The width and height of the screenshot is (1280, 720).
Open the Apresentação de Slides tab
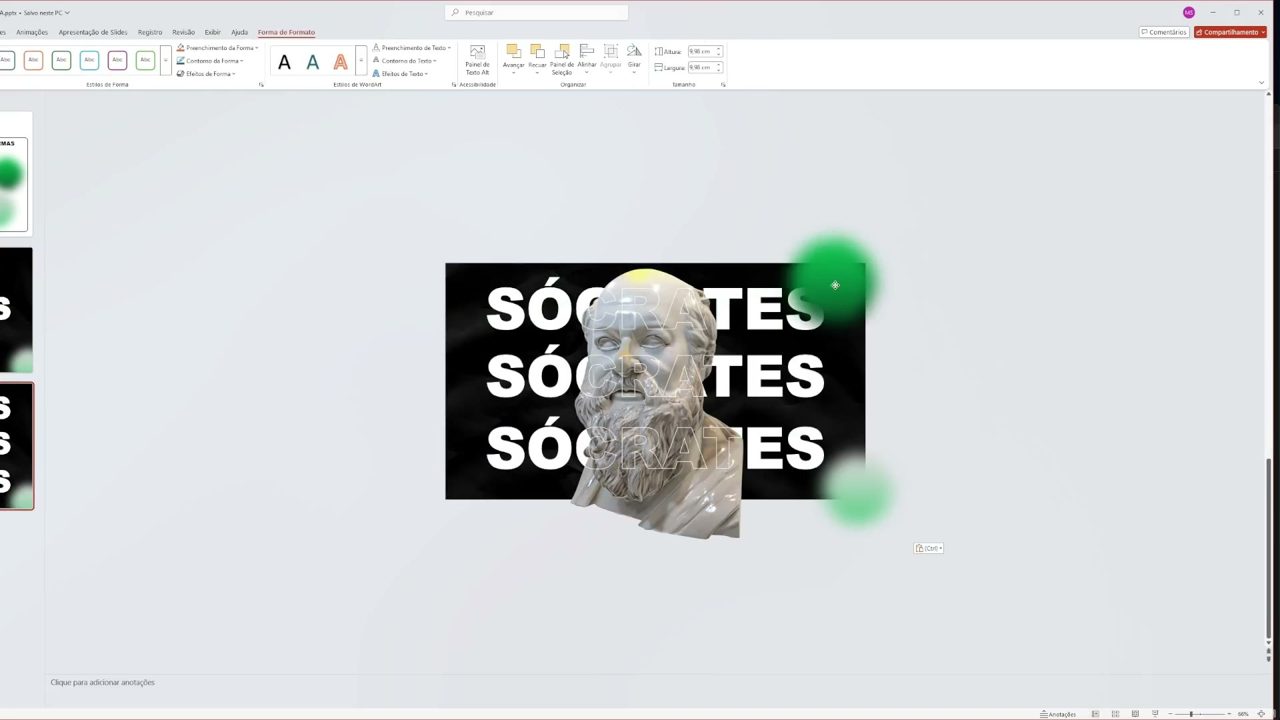pos(93,32)
